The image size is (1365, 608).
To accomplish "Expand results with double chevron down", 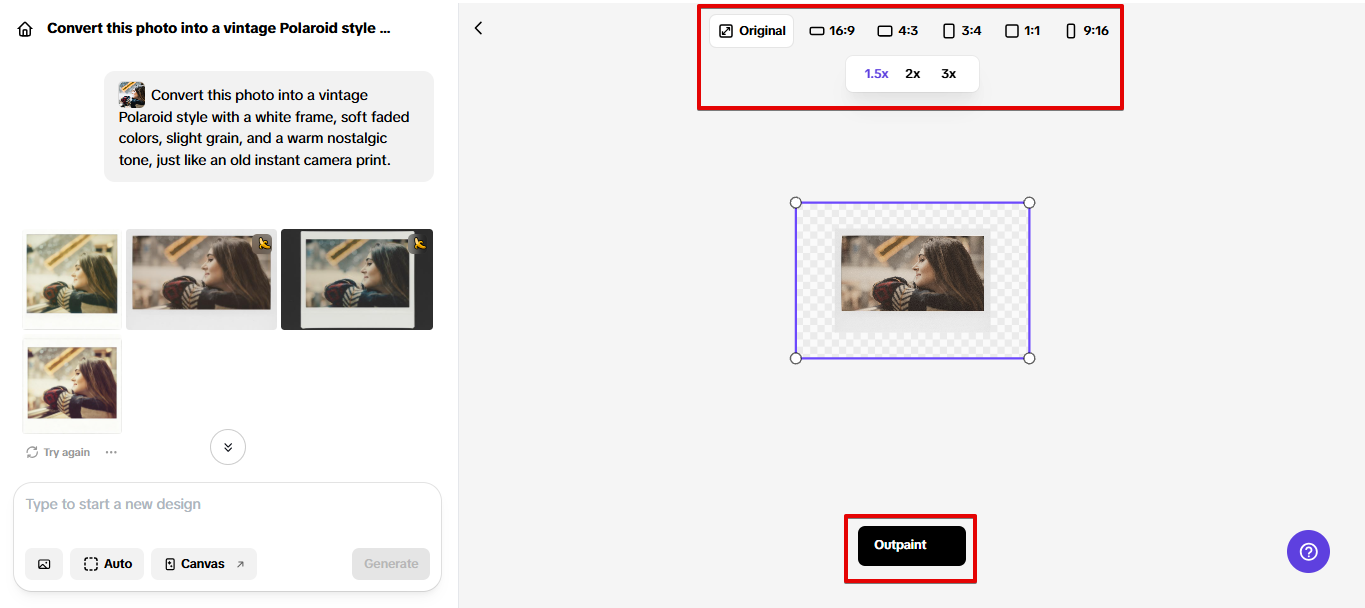I will (228, 447).
